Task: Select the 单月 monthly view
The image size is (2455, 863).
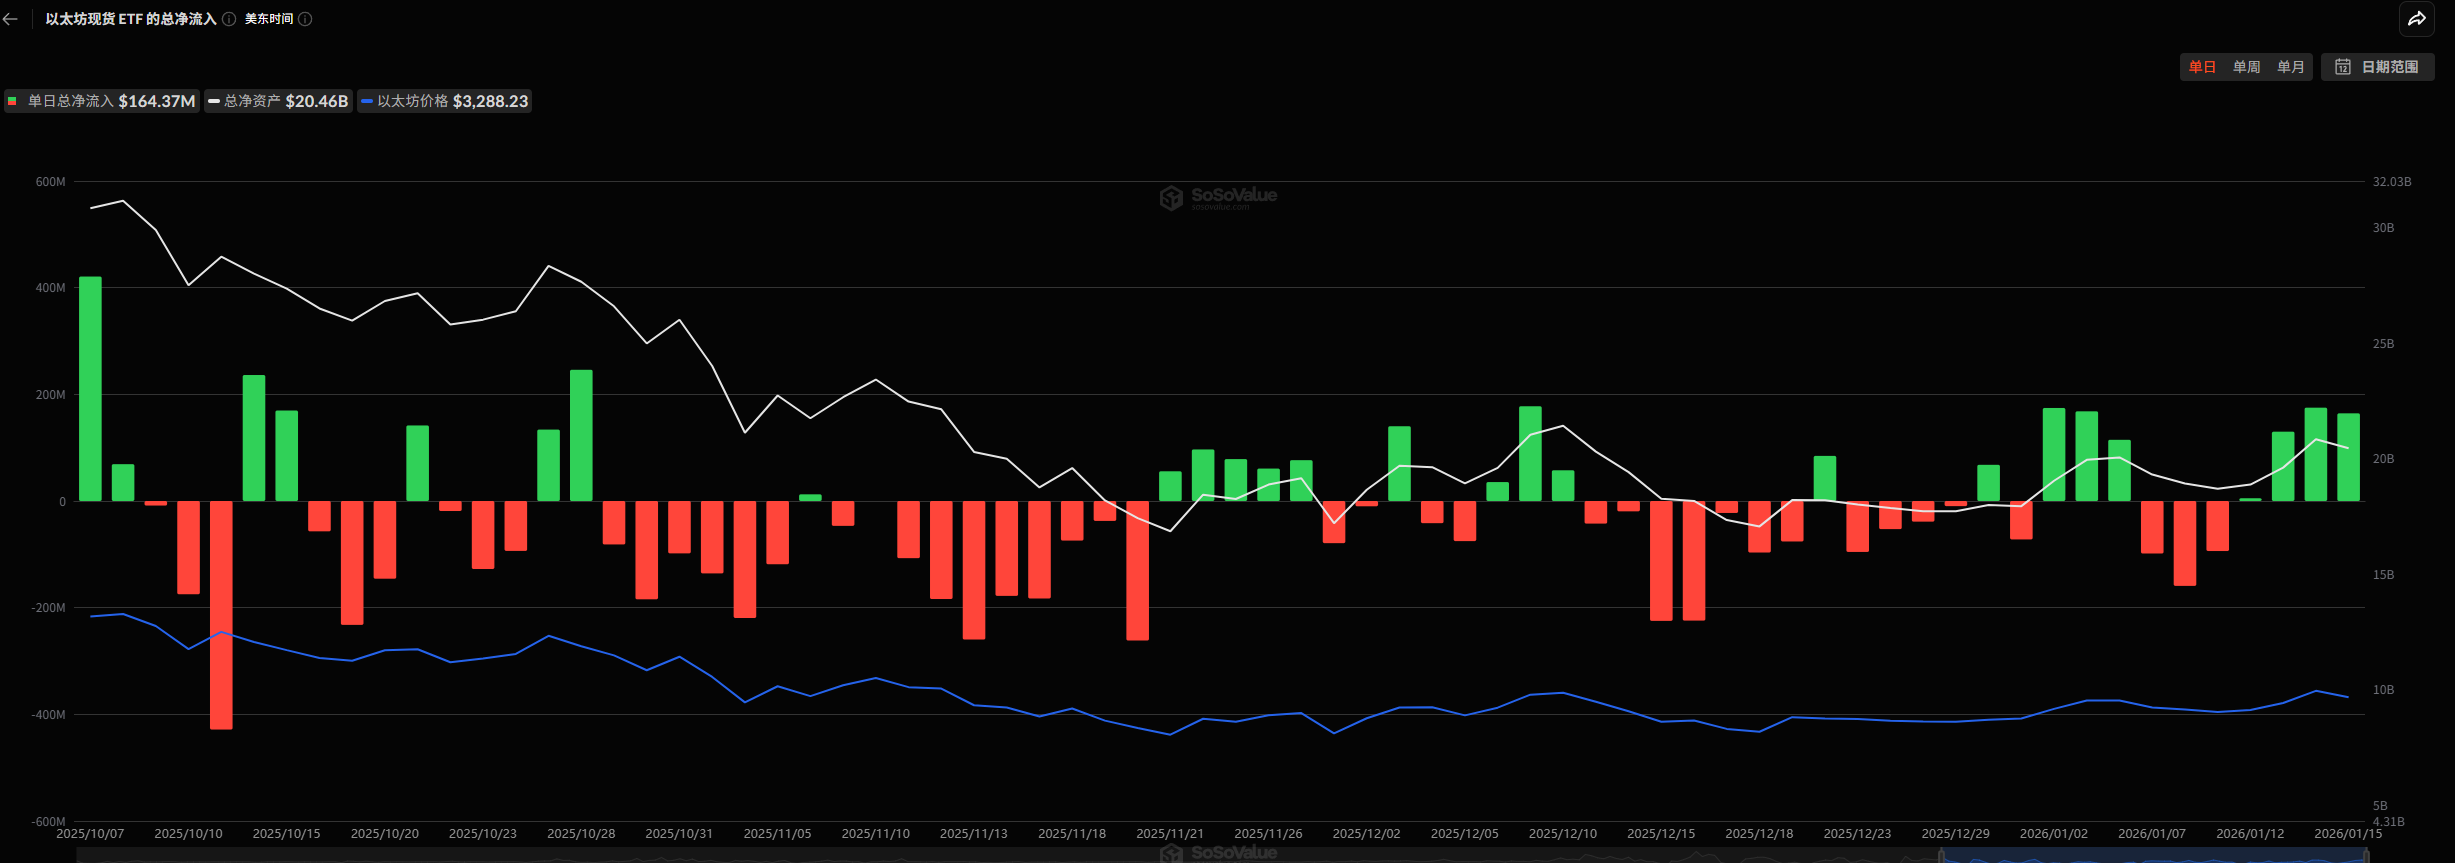Action: click(x=2290, y=67)
